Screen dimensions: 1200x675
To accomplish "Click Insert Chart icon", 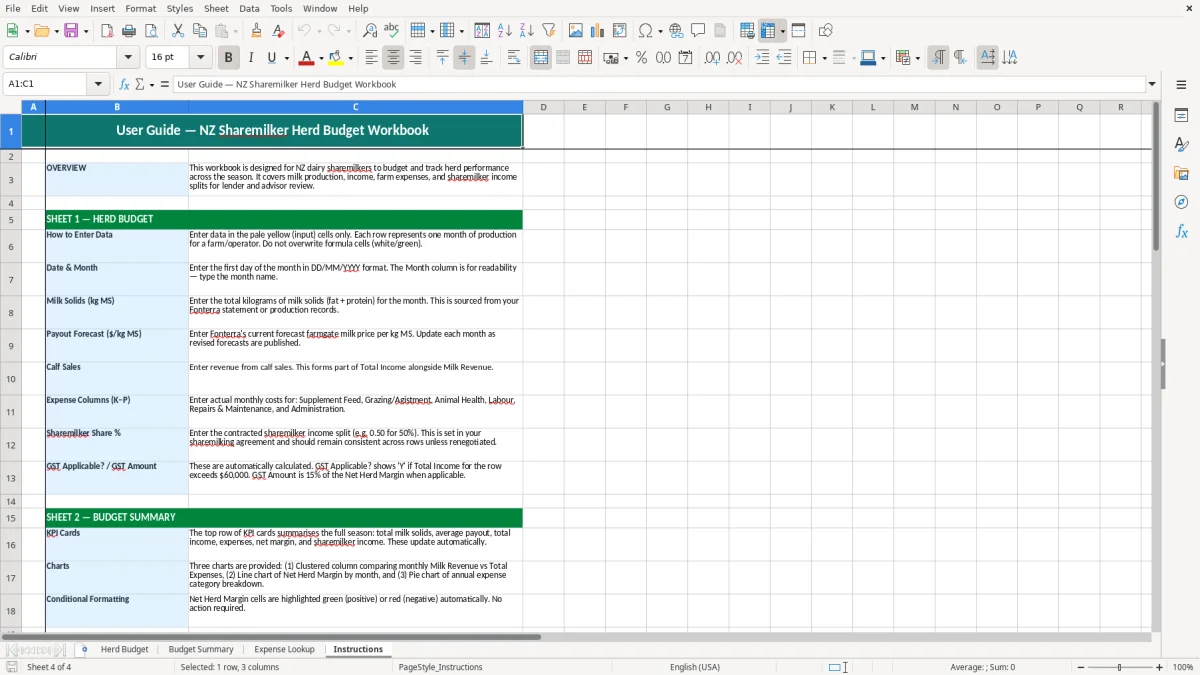I will point(597,31).
